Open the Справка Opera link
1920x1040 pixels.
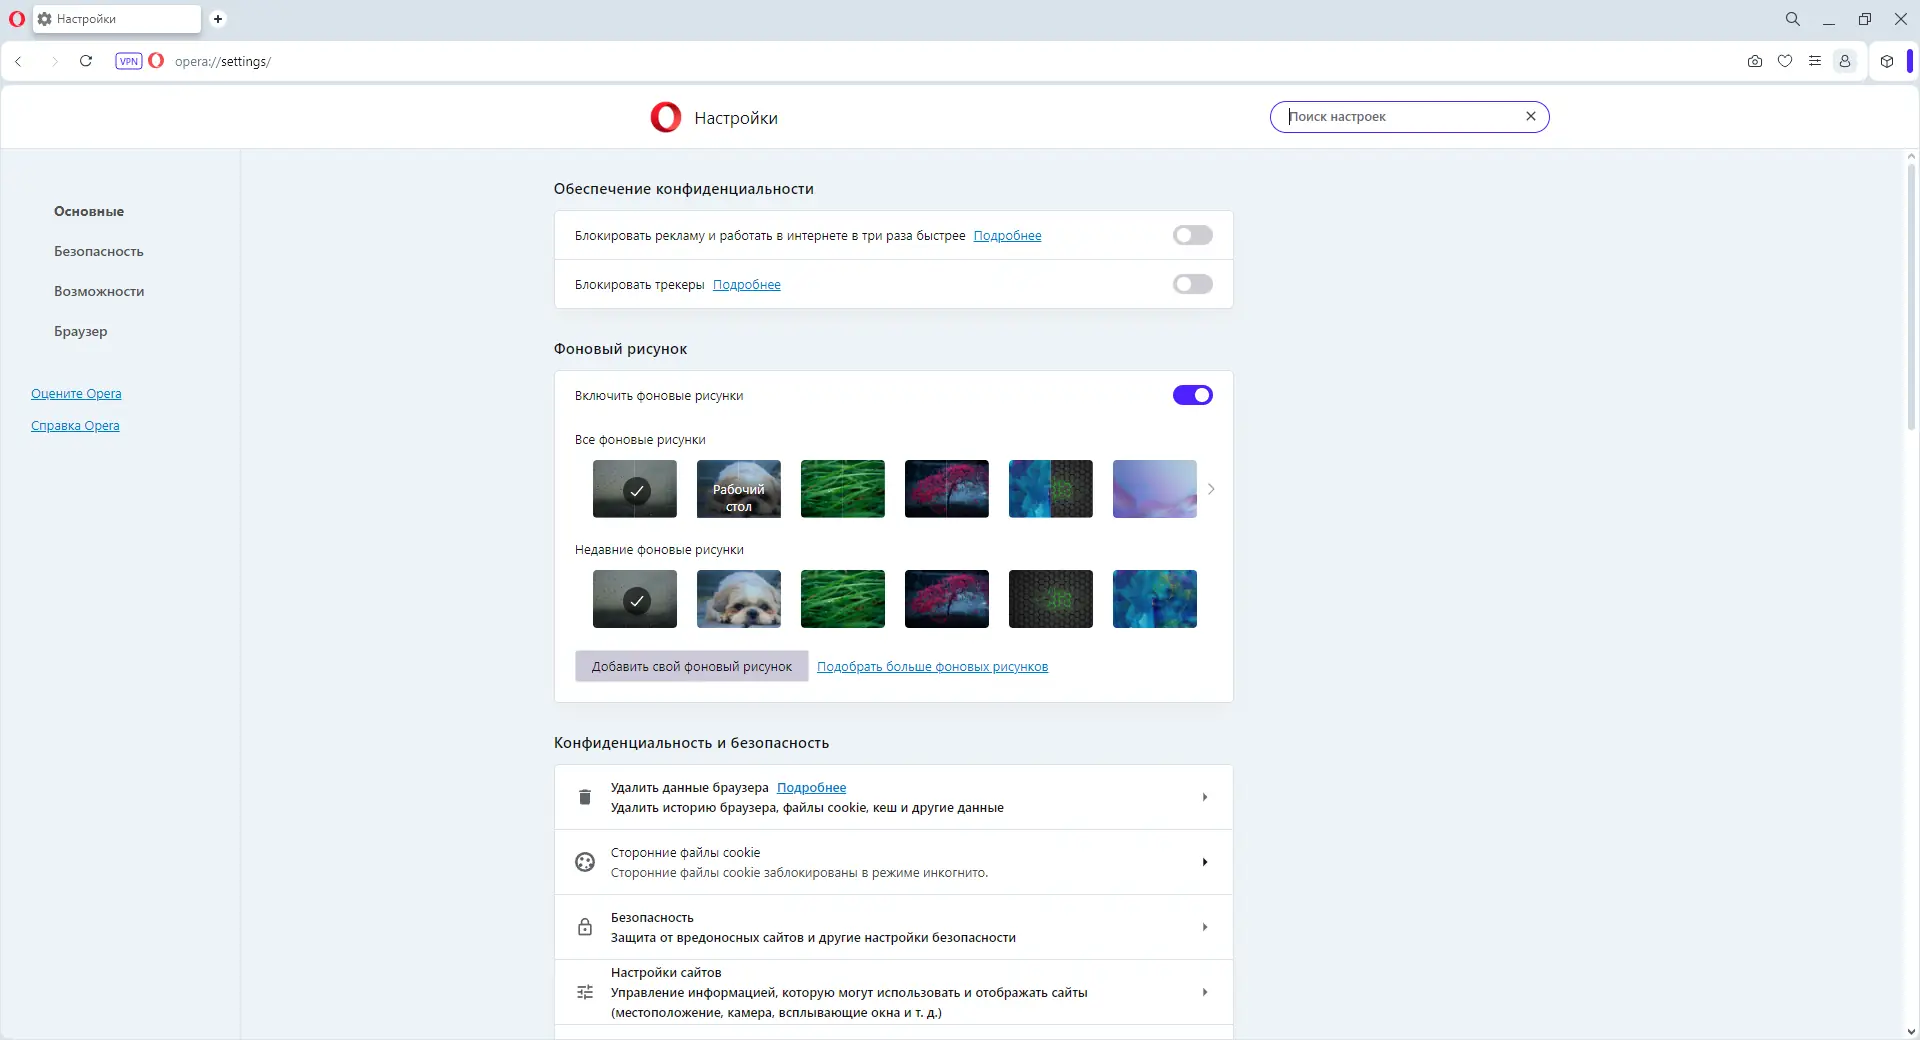(75, 425)
